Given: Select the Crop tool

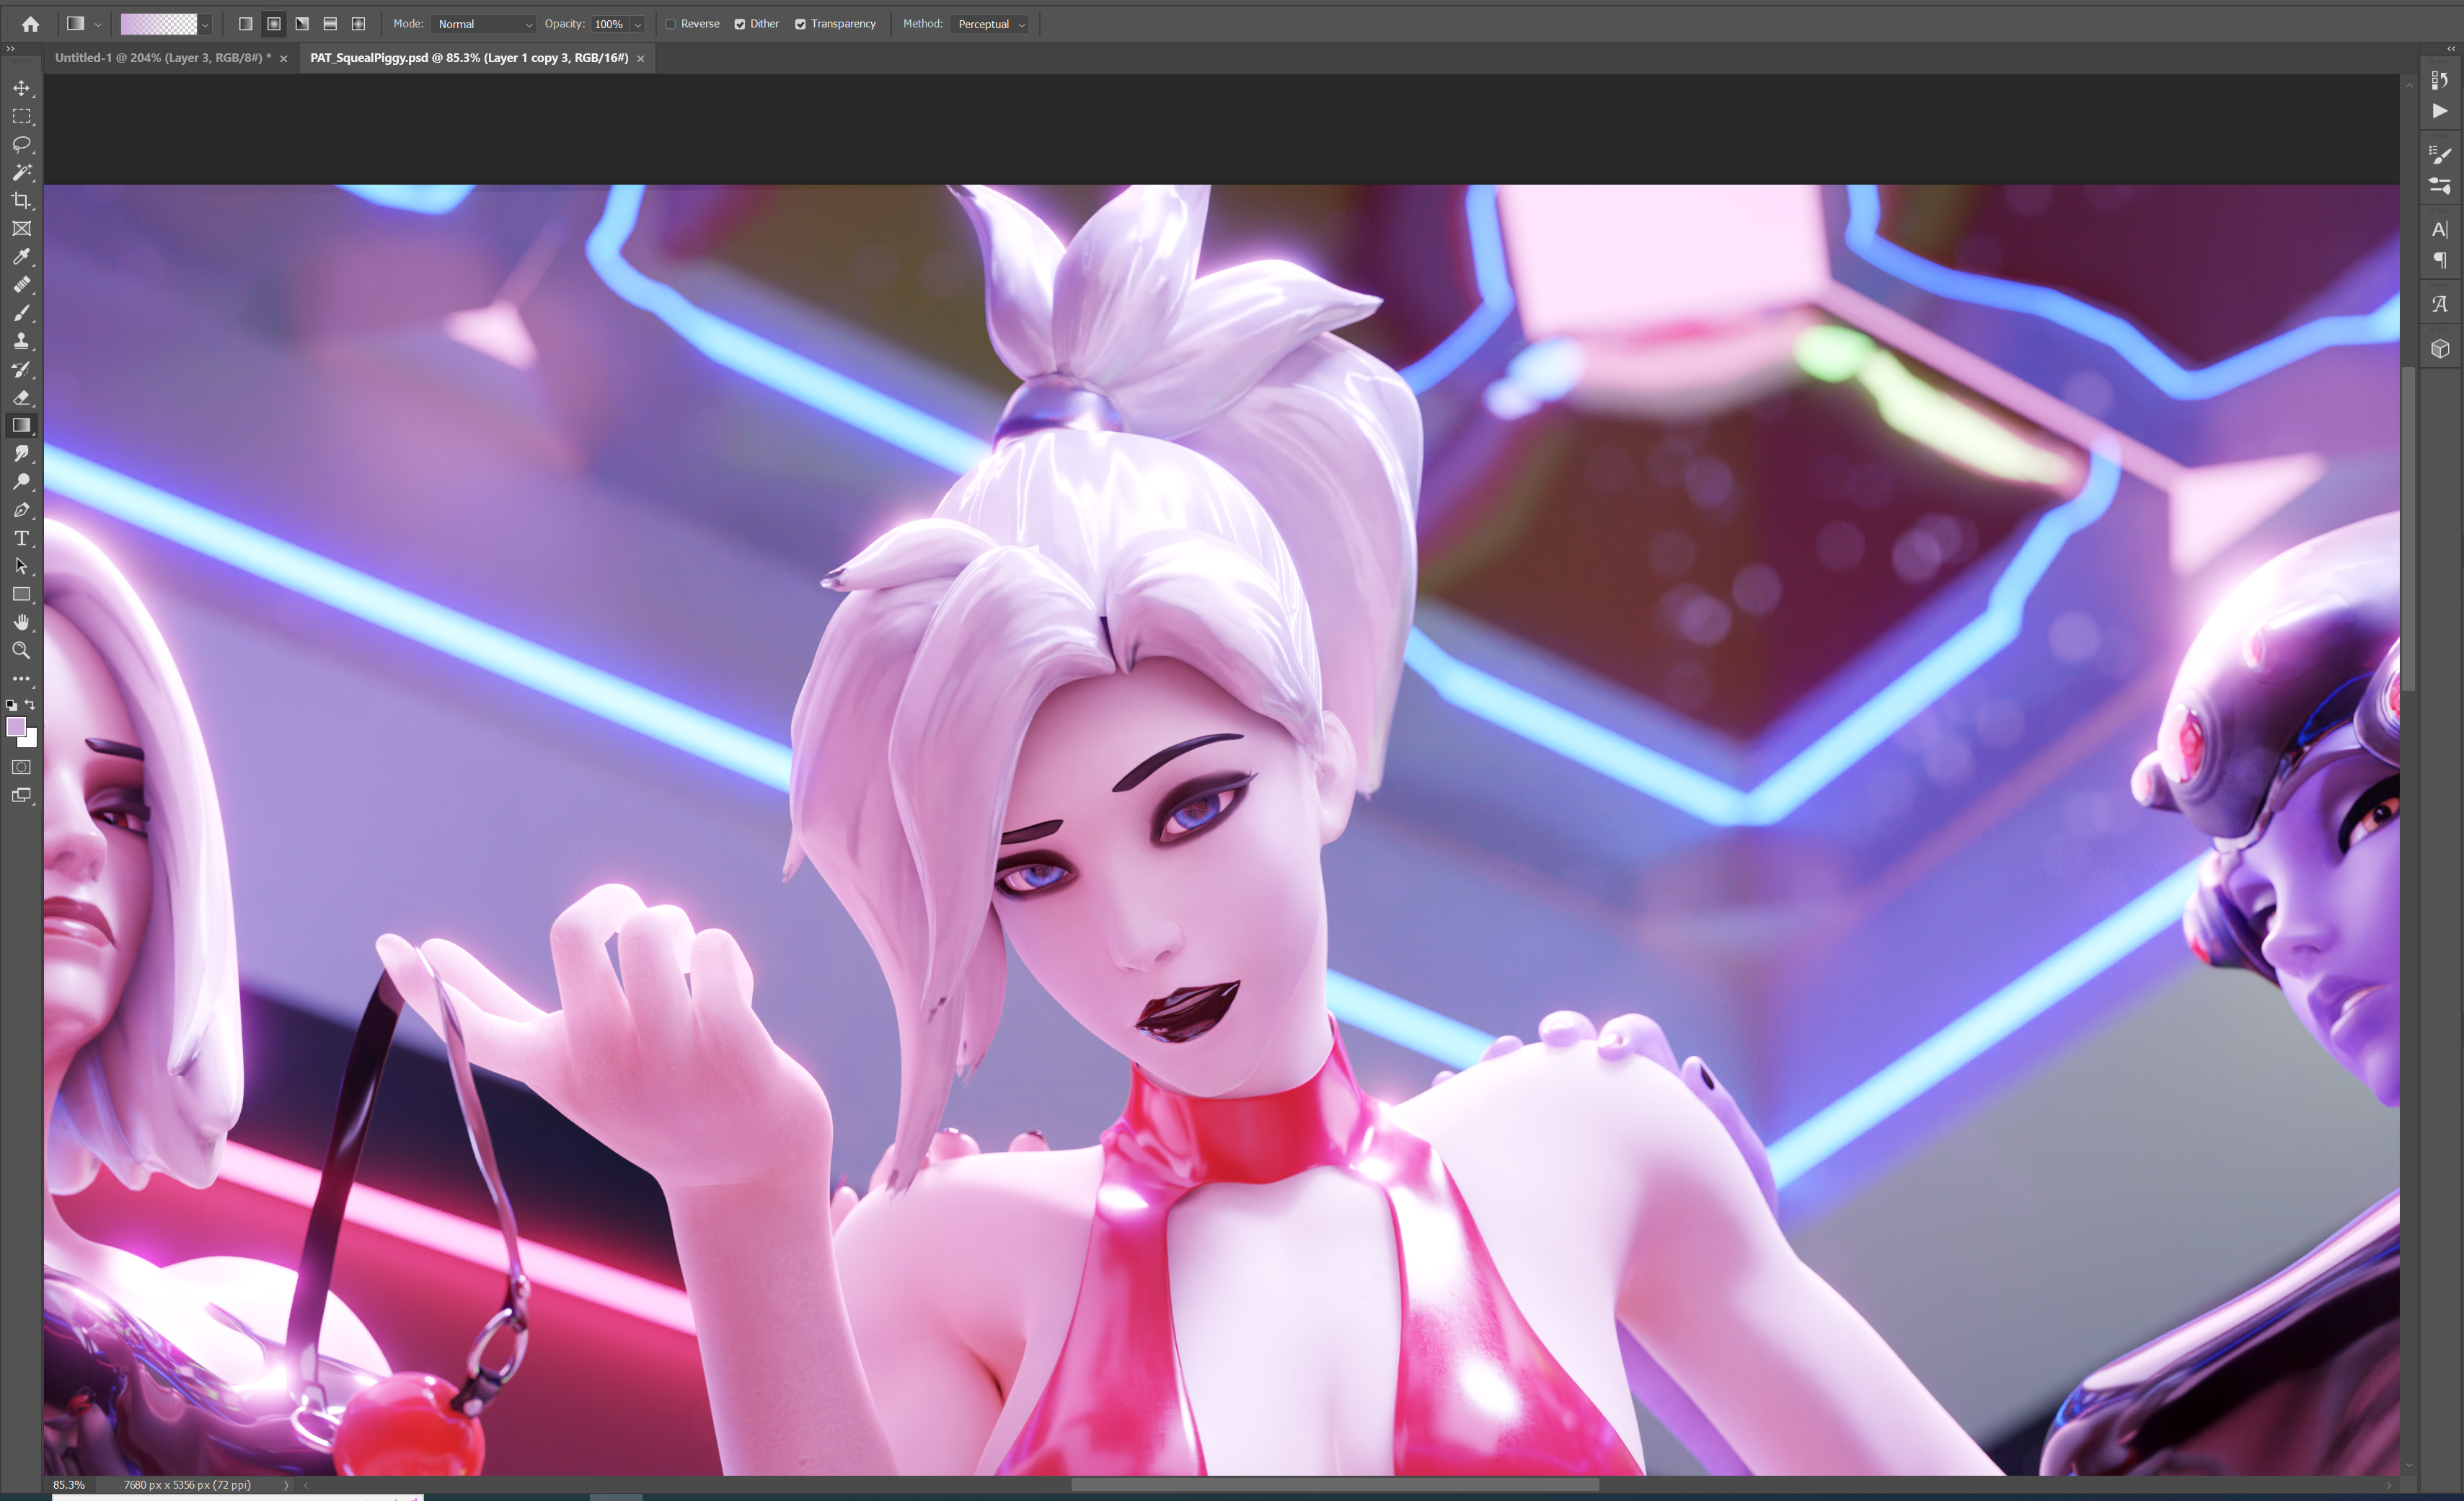Looking at the screenshot, I should tap(21, 200).
